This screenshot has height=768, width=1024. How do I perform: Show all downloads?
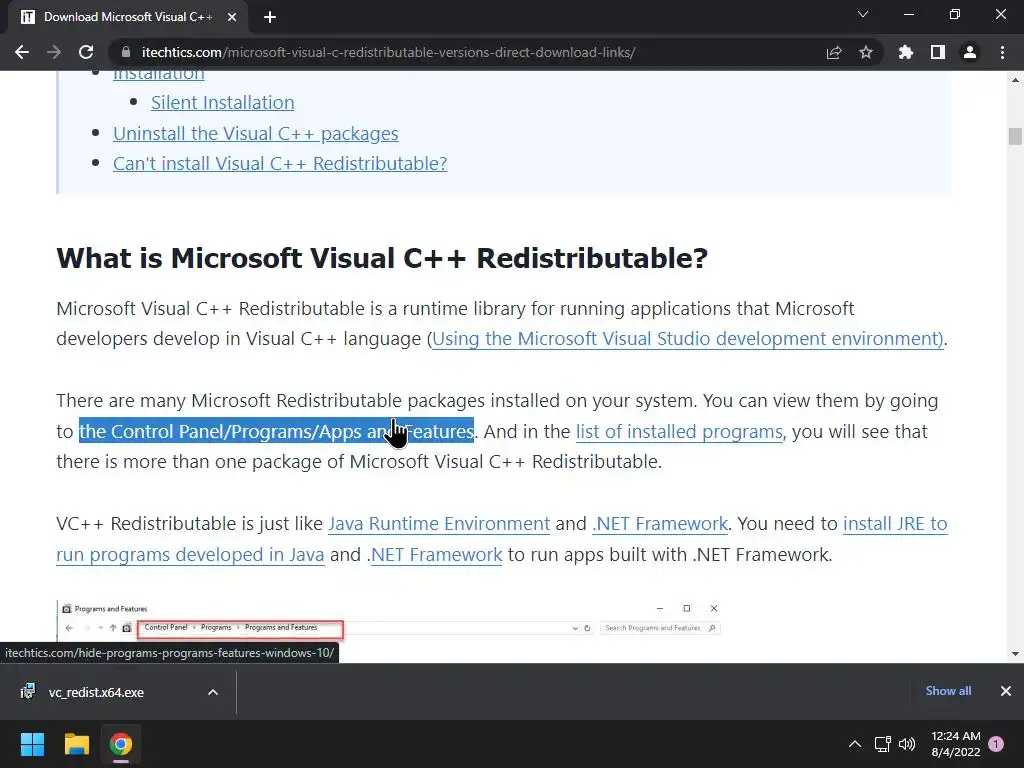tap(948, 691)
